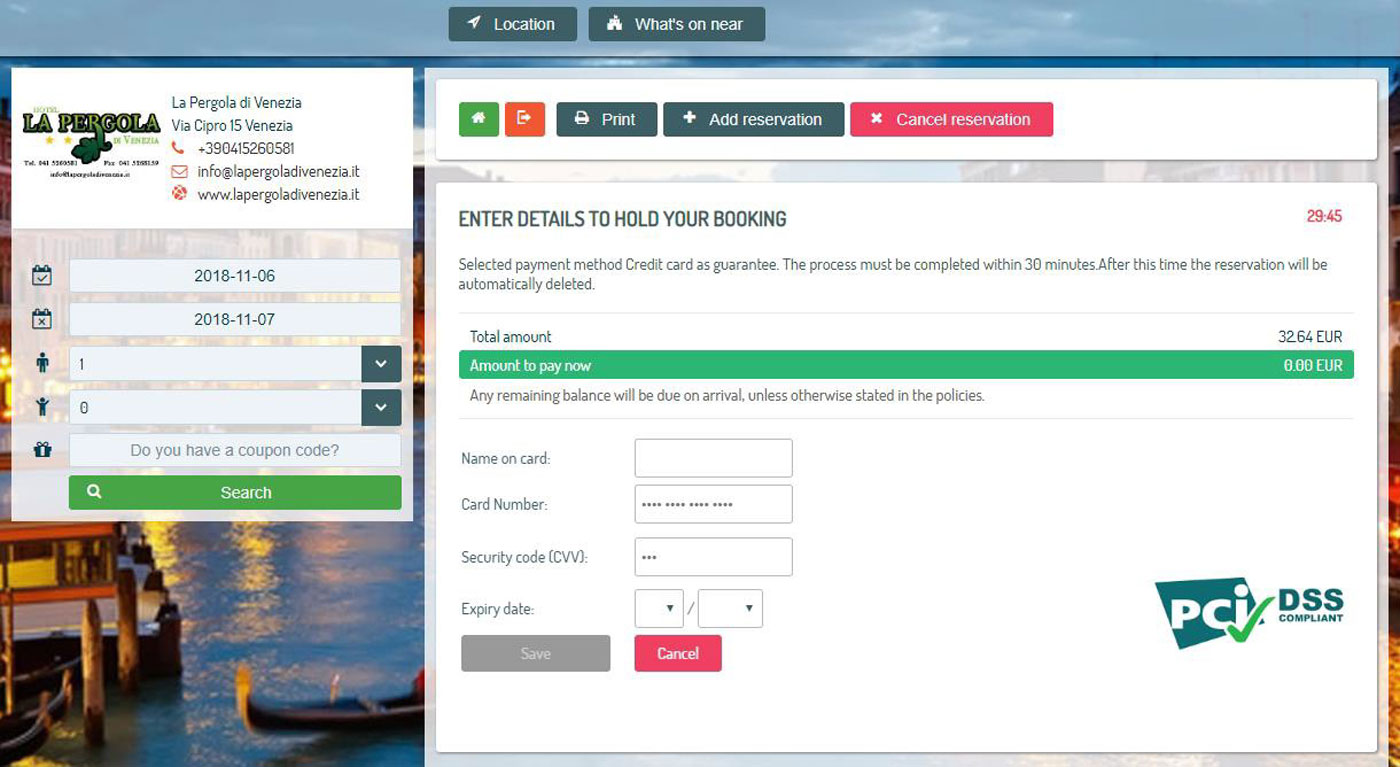Open the info@lapergoladivenezia.it email link
Viewport: 1400px width, 767px height.
click(x=278, y=172)
